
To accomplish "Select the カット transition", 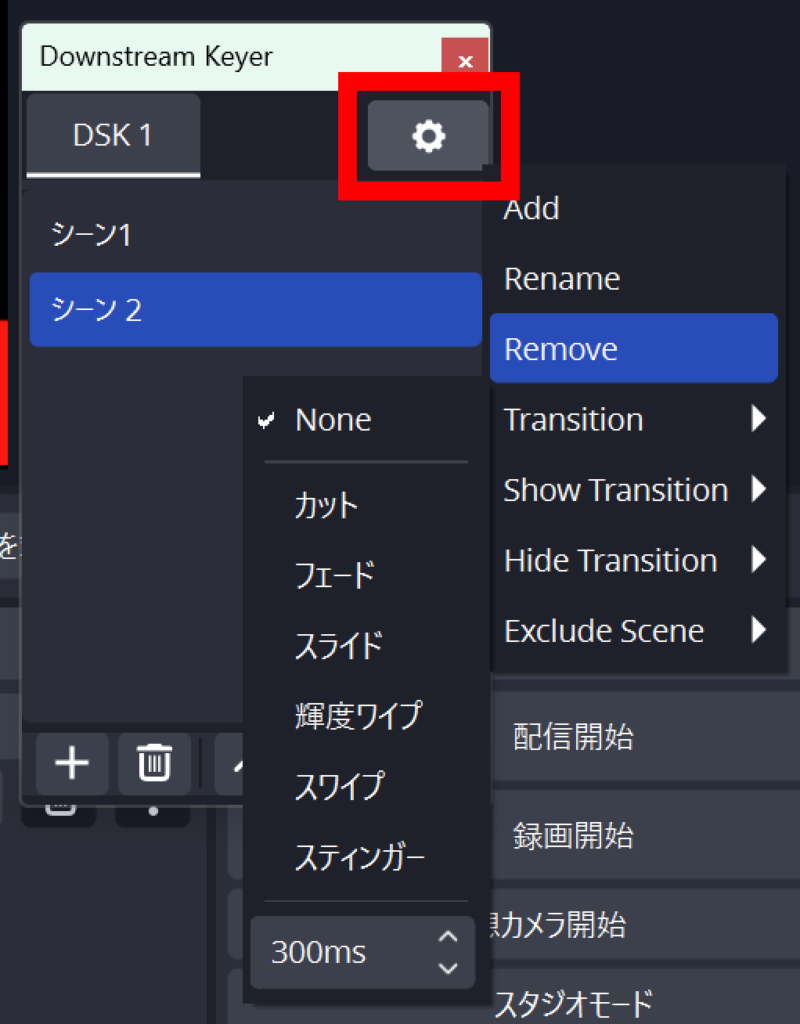I will tap(325, 507).
